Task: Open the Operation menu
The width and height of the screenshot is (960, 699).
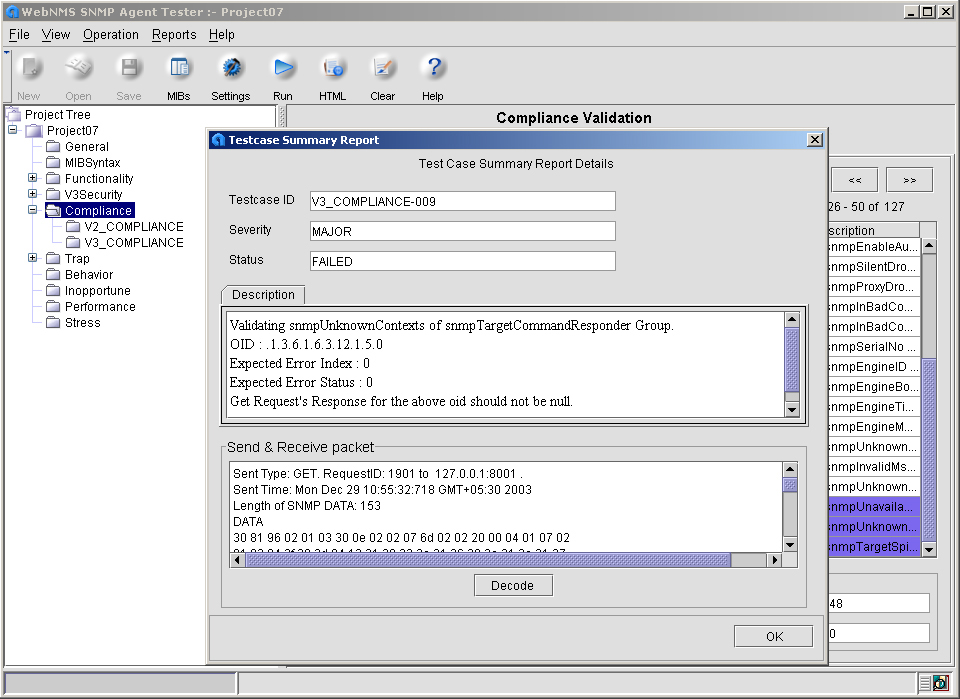Action: tap(111, 35)
